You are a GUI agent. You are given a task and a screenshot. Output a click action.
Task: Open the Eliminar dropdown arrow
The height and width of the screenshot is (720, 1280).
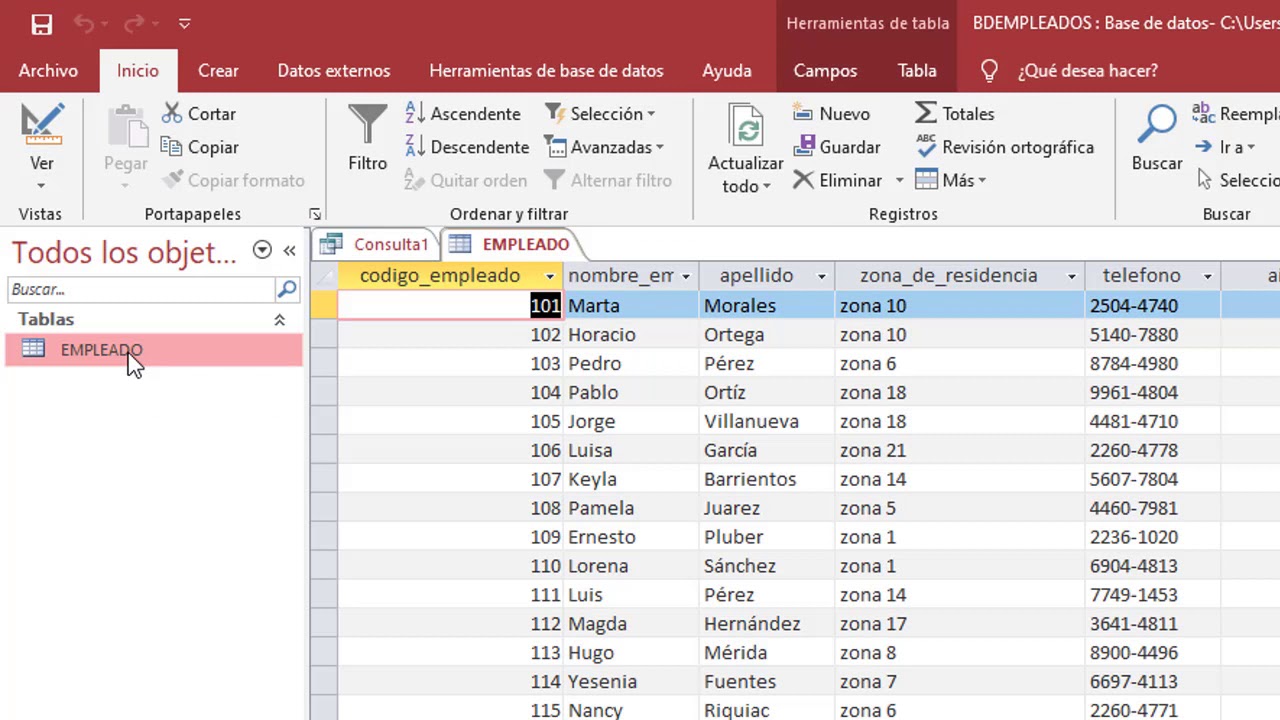coord(899,181)
